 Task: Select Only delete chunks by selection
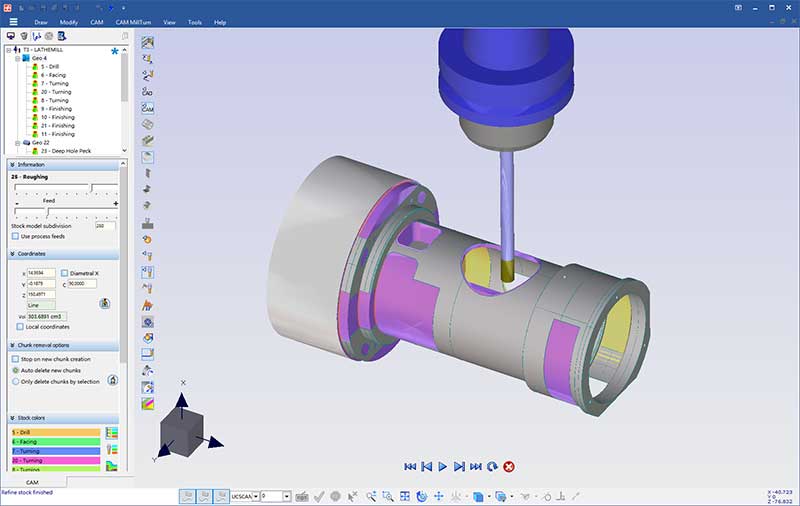(15, 381)
